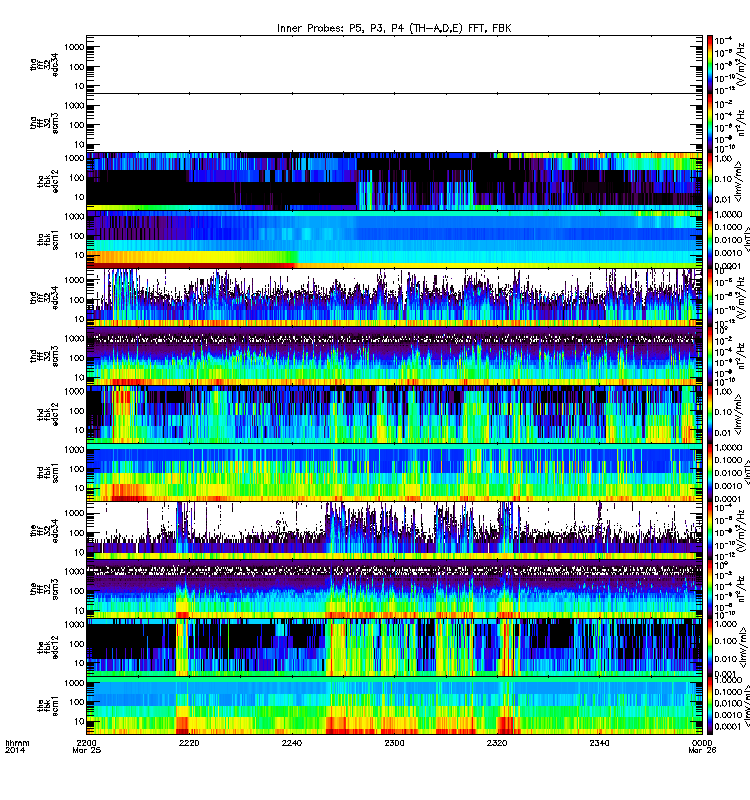Click the tha fbk scm1 spectrogram panel
Image resolution: width=750 pixels, height=800 pixels.
pyautogui.click(x=394, y=240)
